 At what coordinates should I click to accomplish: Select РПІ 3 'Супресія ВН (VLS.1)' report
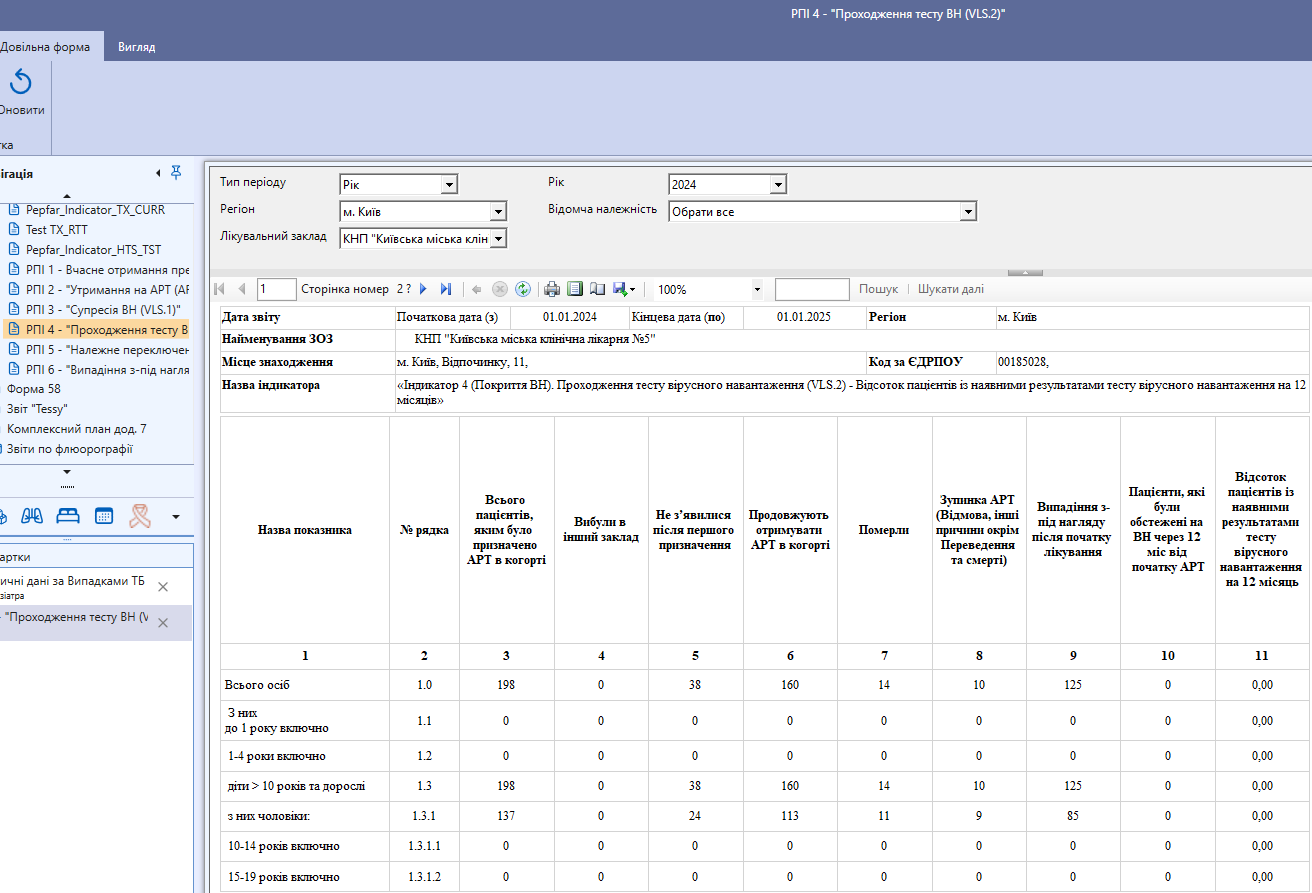point(103,310)
